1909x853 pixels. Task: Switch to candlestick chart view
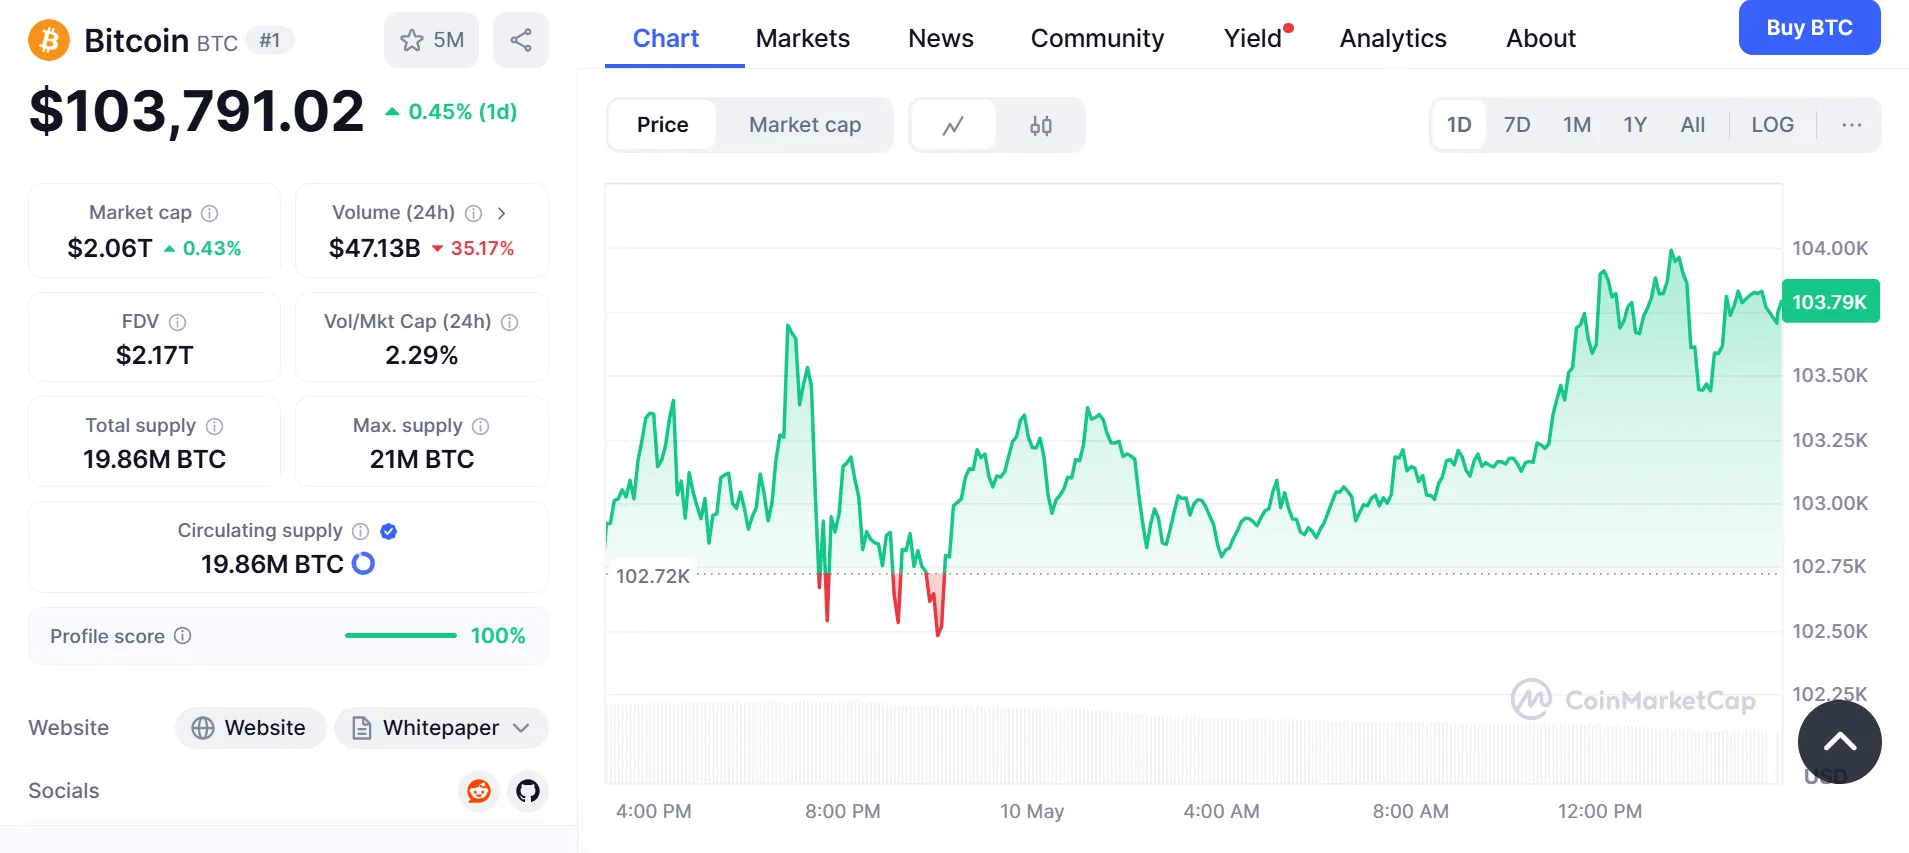[x=1040, y=125]
